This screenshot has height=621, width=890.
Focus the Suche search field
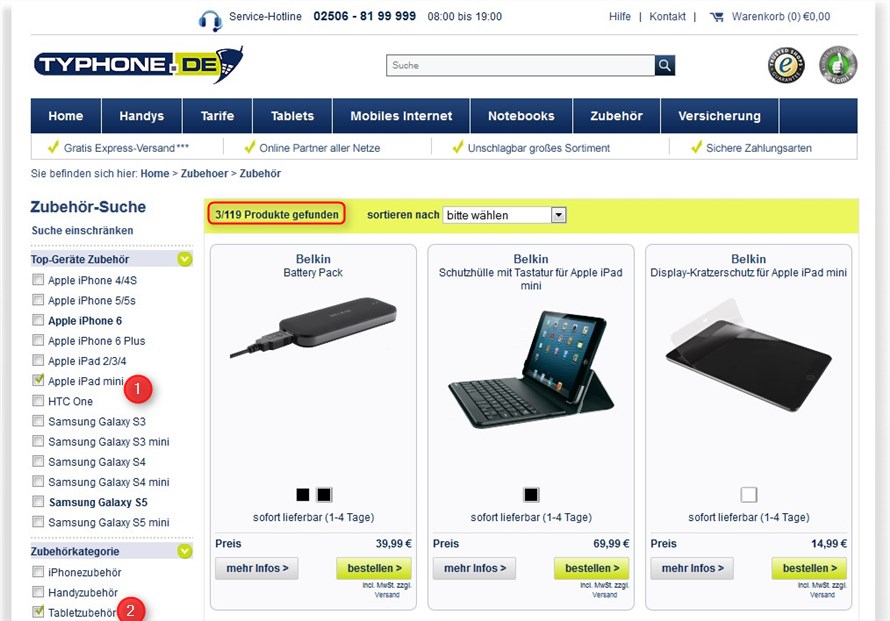tap(520, 65)
